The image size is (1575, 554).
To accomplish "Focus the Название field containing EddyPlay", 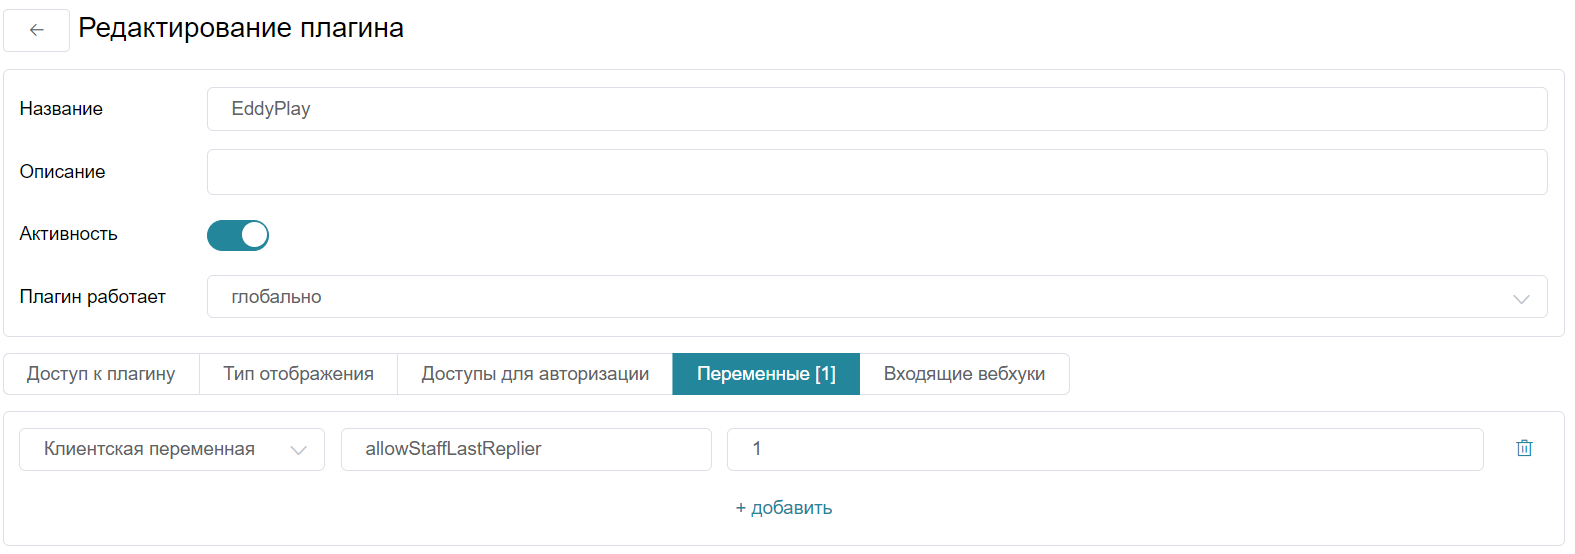I will (x=877, y=109).
